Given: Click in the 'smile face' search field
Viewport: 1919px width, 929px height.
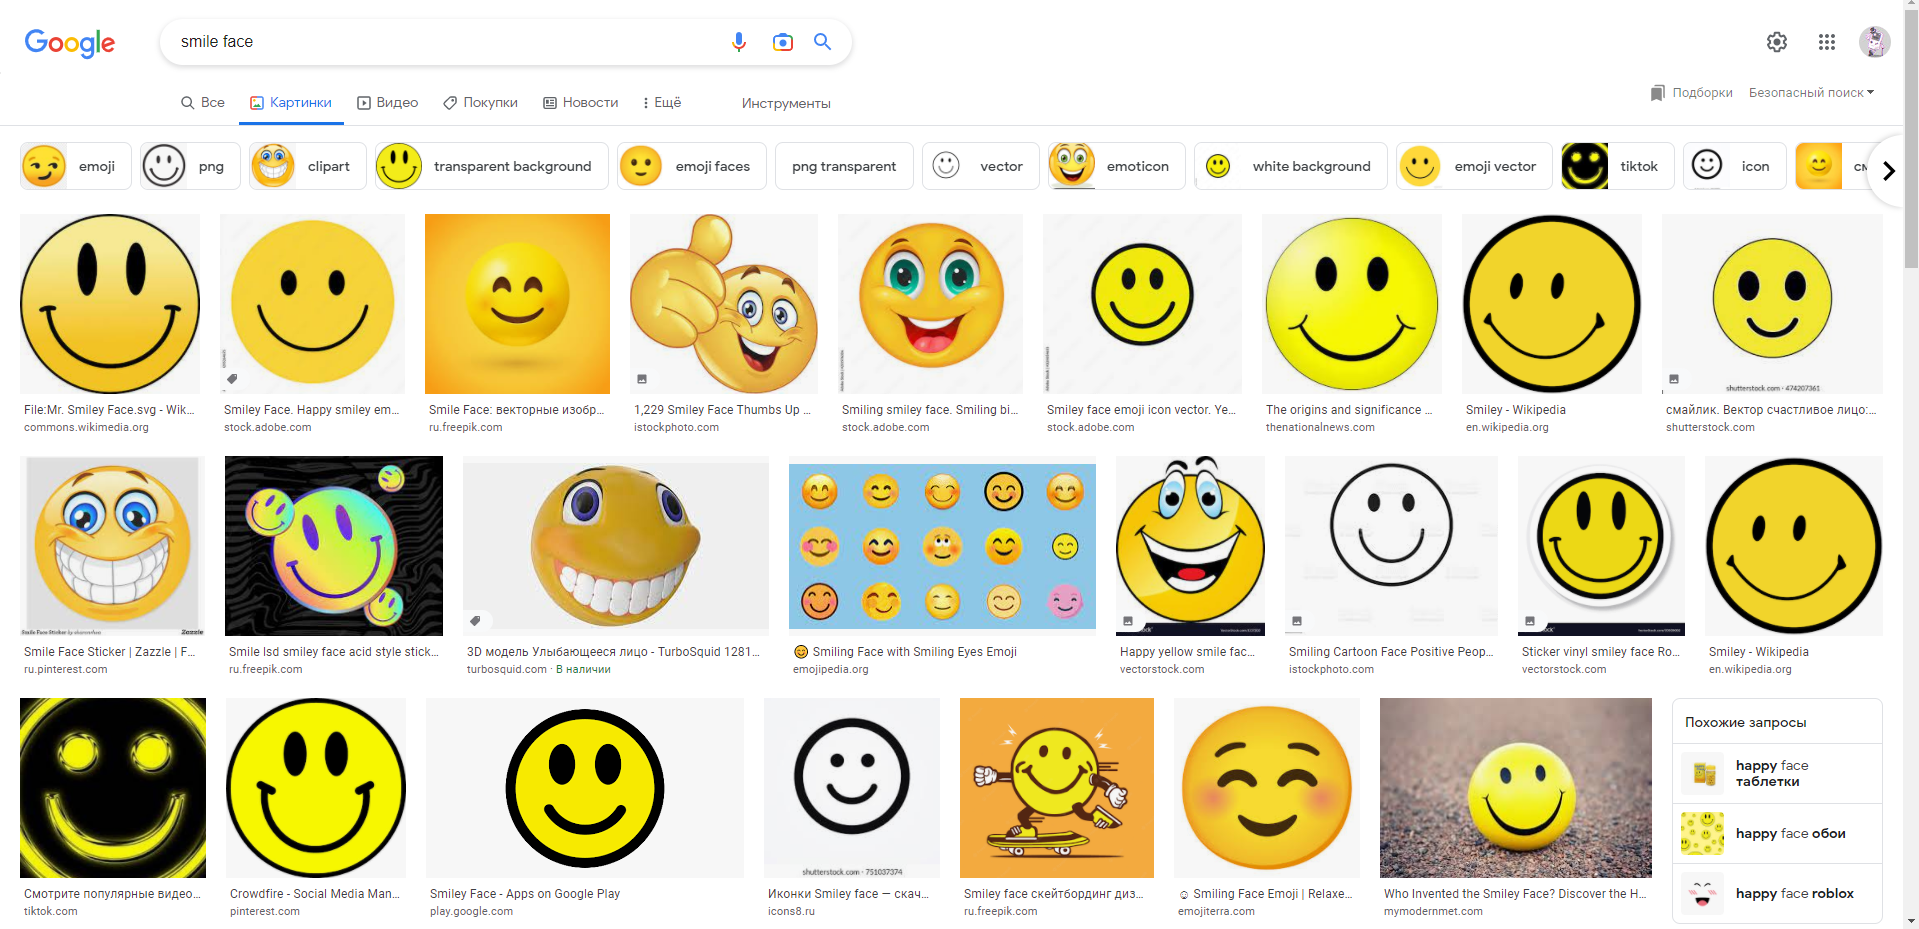Looking at the screenshot, I should tap(440, 42).
